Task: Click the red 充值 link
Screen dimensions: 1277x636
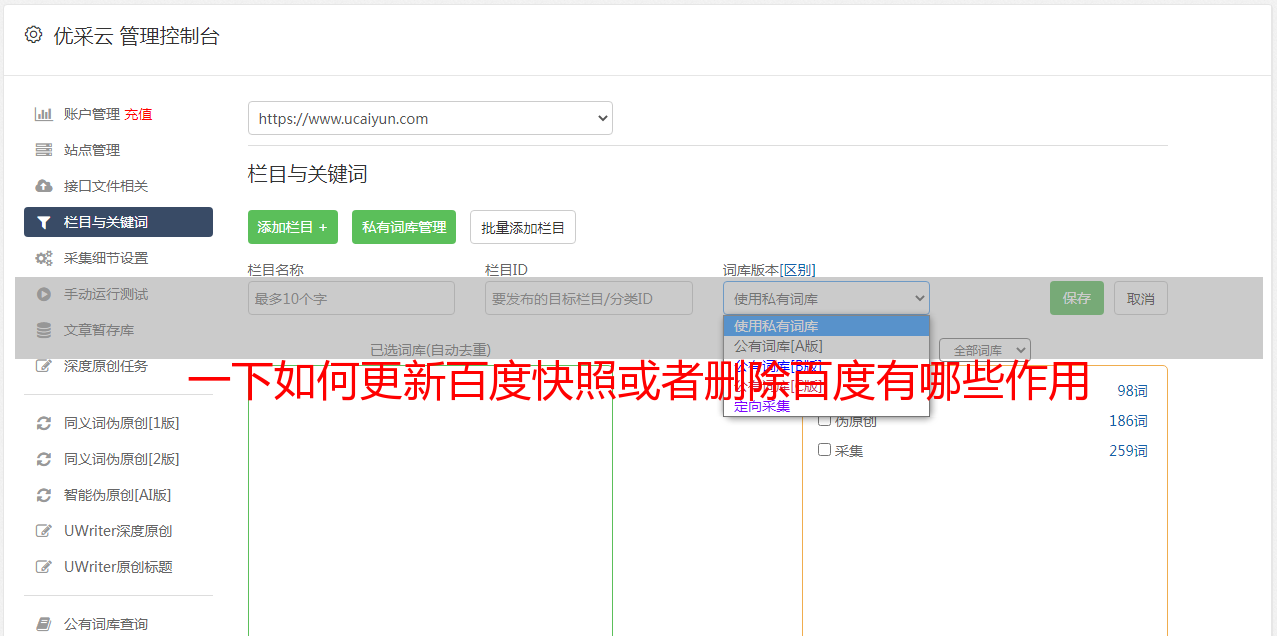Action: point(138,114)
